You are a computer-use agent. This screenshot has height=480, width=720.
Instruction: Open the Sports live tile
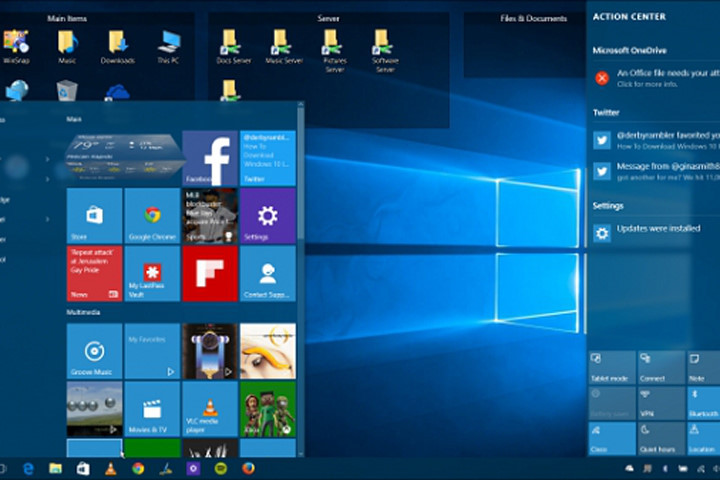coord(210,215)
